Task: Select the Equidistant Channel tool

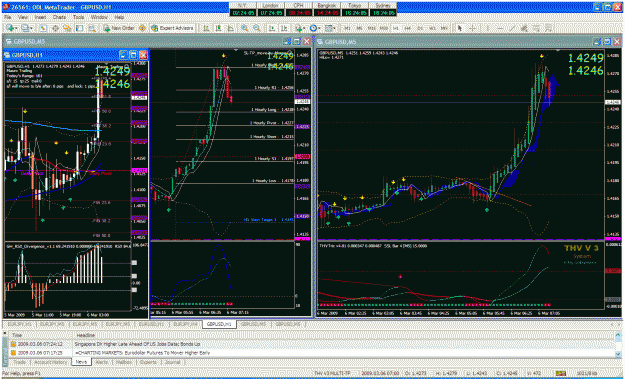Action: [x=524, y=28]
